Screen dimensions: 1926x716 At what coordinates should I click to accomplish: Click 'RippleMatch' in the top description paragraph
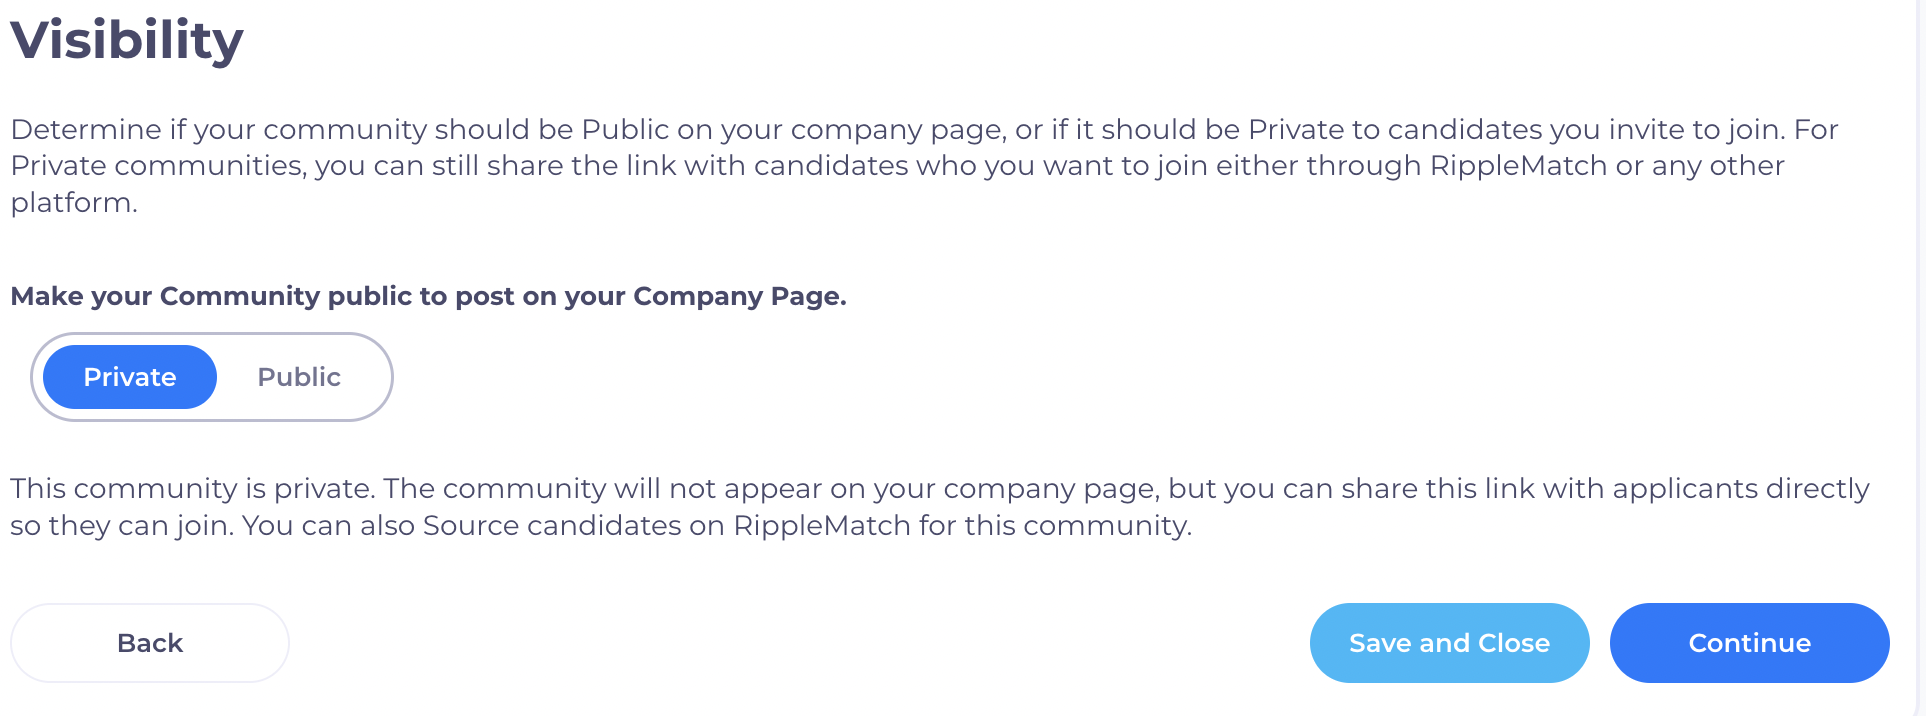click(1518, 165)
